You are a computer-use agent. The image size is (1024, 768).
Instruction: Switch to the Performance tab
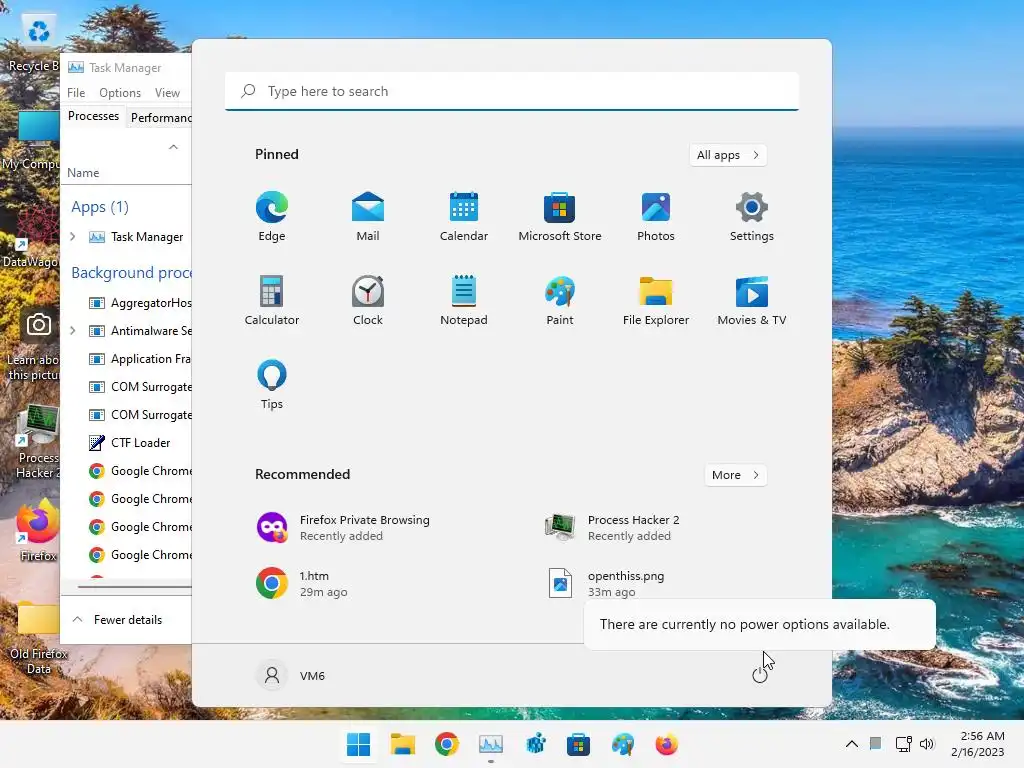(x=160, y=118)
